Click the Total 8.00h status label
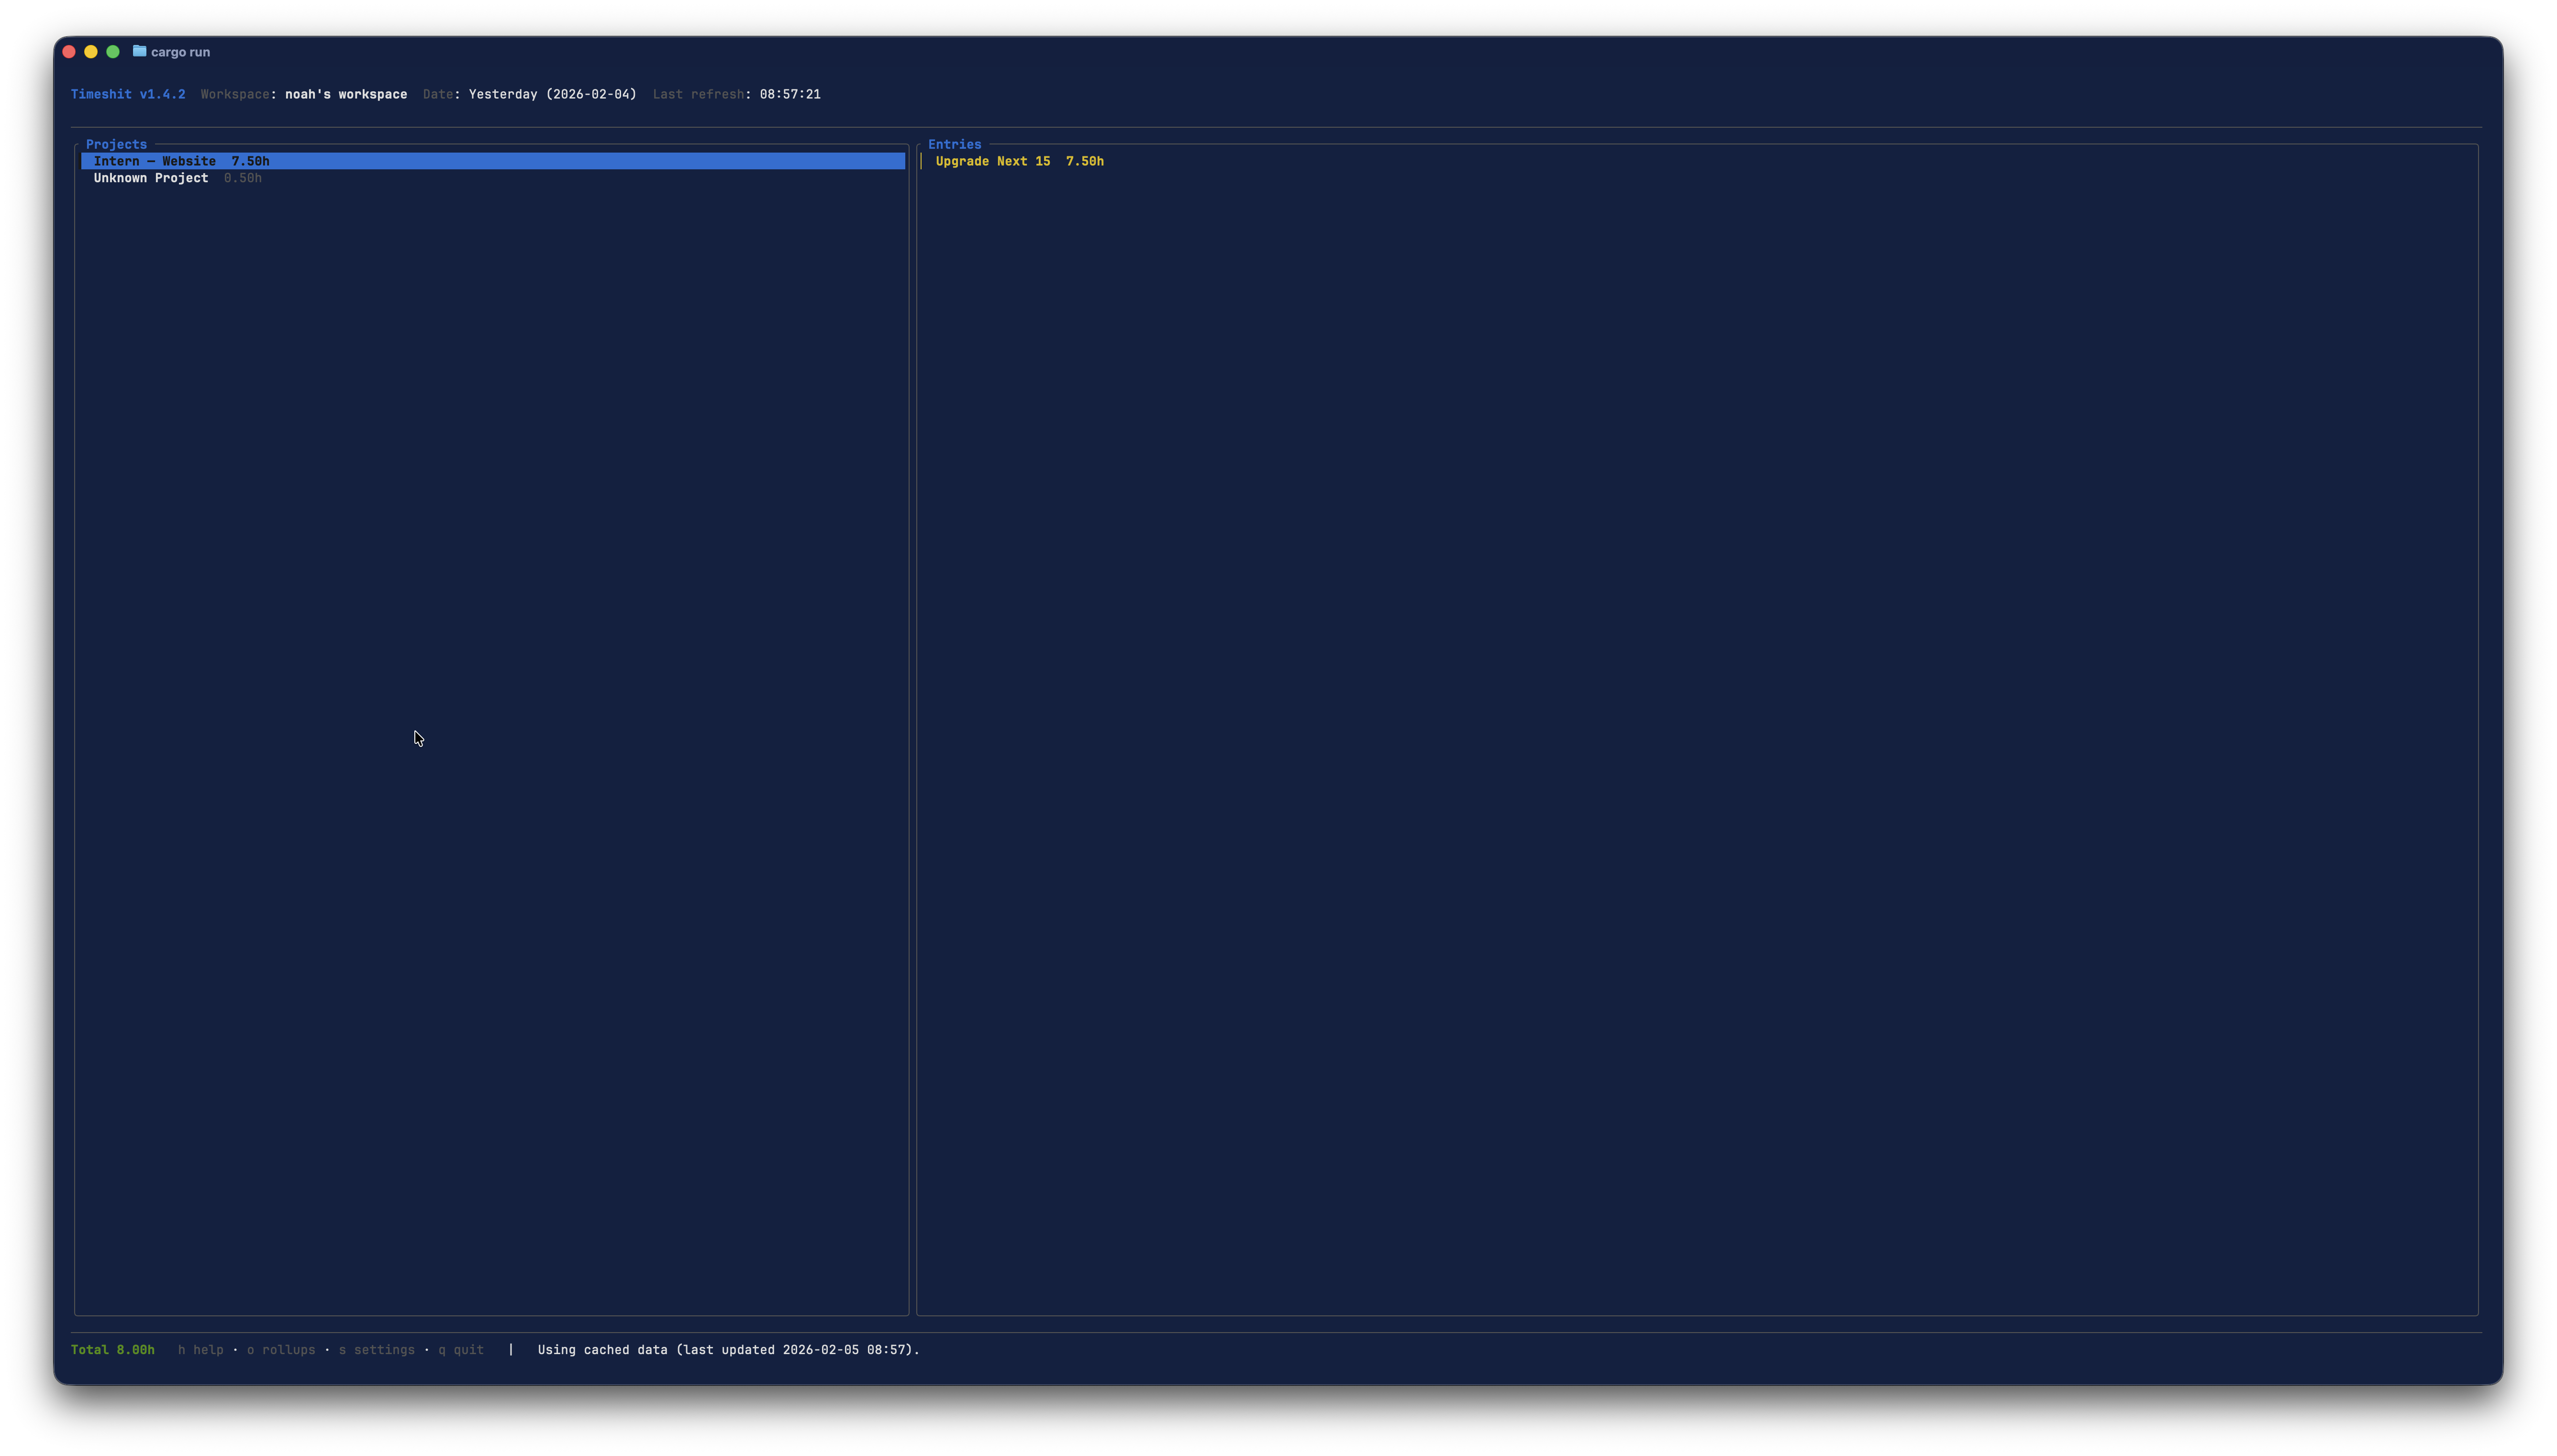2557x1456 pixels. click(x=113, y=1349)
